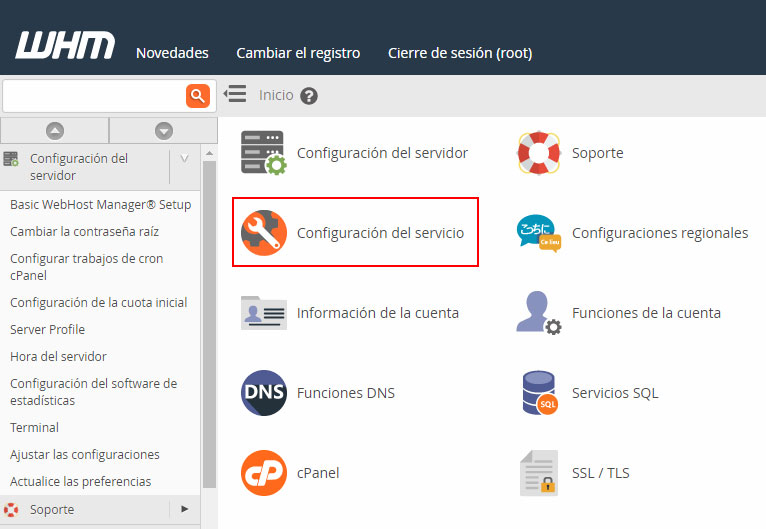Open Novedades in the top menu
This screenshot has width=766, height=529.
point(172,53)
